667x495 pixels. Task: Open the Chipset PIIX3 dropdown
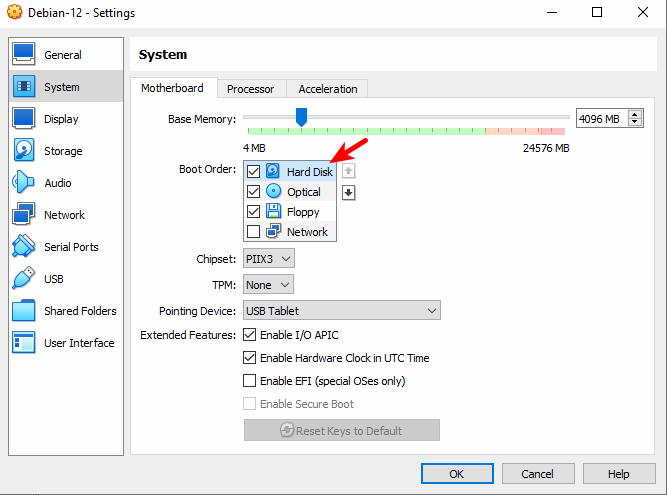(268, 259)
